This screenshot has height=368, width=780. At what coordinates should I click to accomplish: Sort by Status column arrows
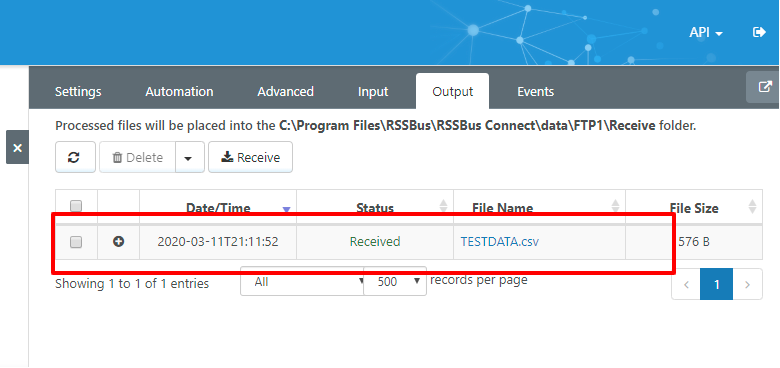pyautogui.click(x=443, y=206)
